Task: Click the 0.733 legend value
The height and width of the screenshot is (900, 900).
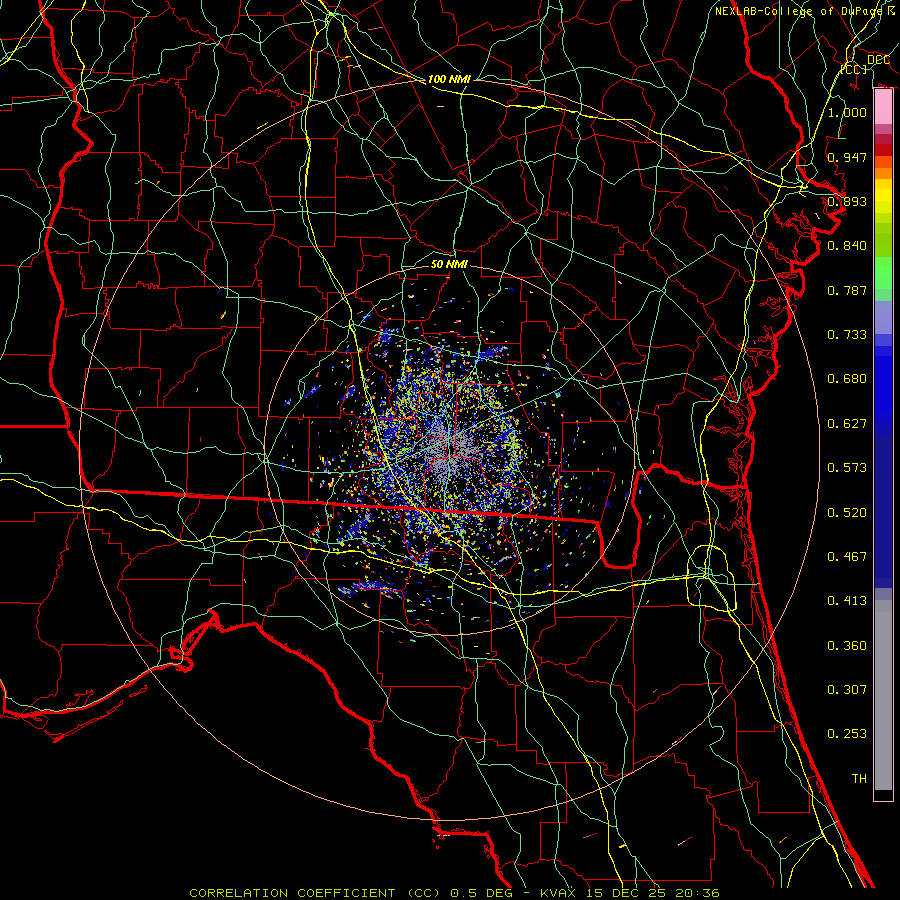Action: (x=847, y=335)
